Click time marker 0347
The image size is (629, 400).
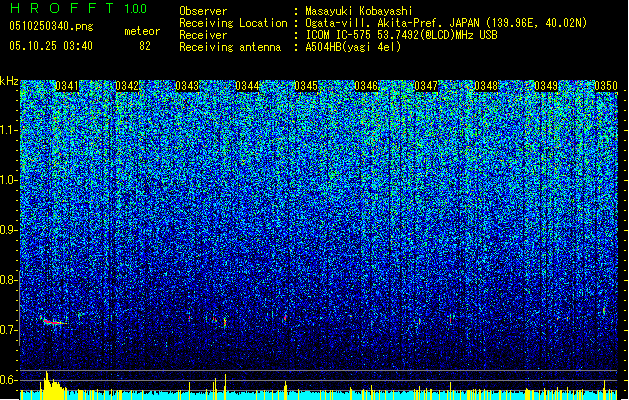(426, 86)
